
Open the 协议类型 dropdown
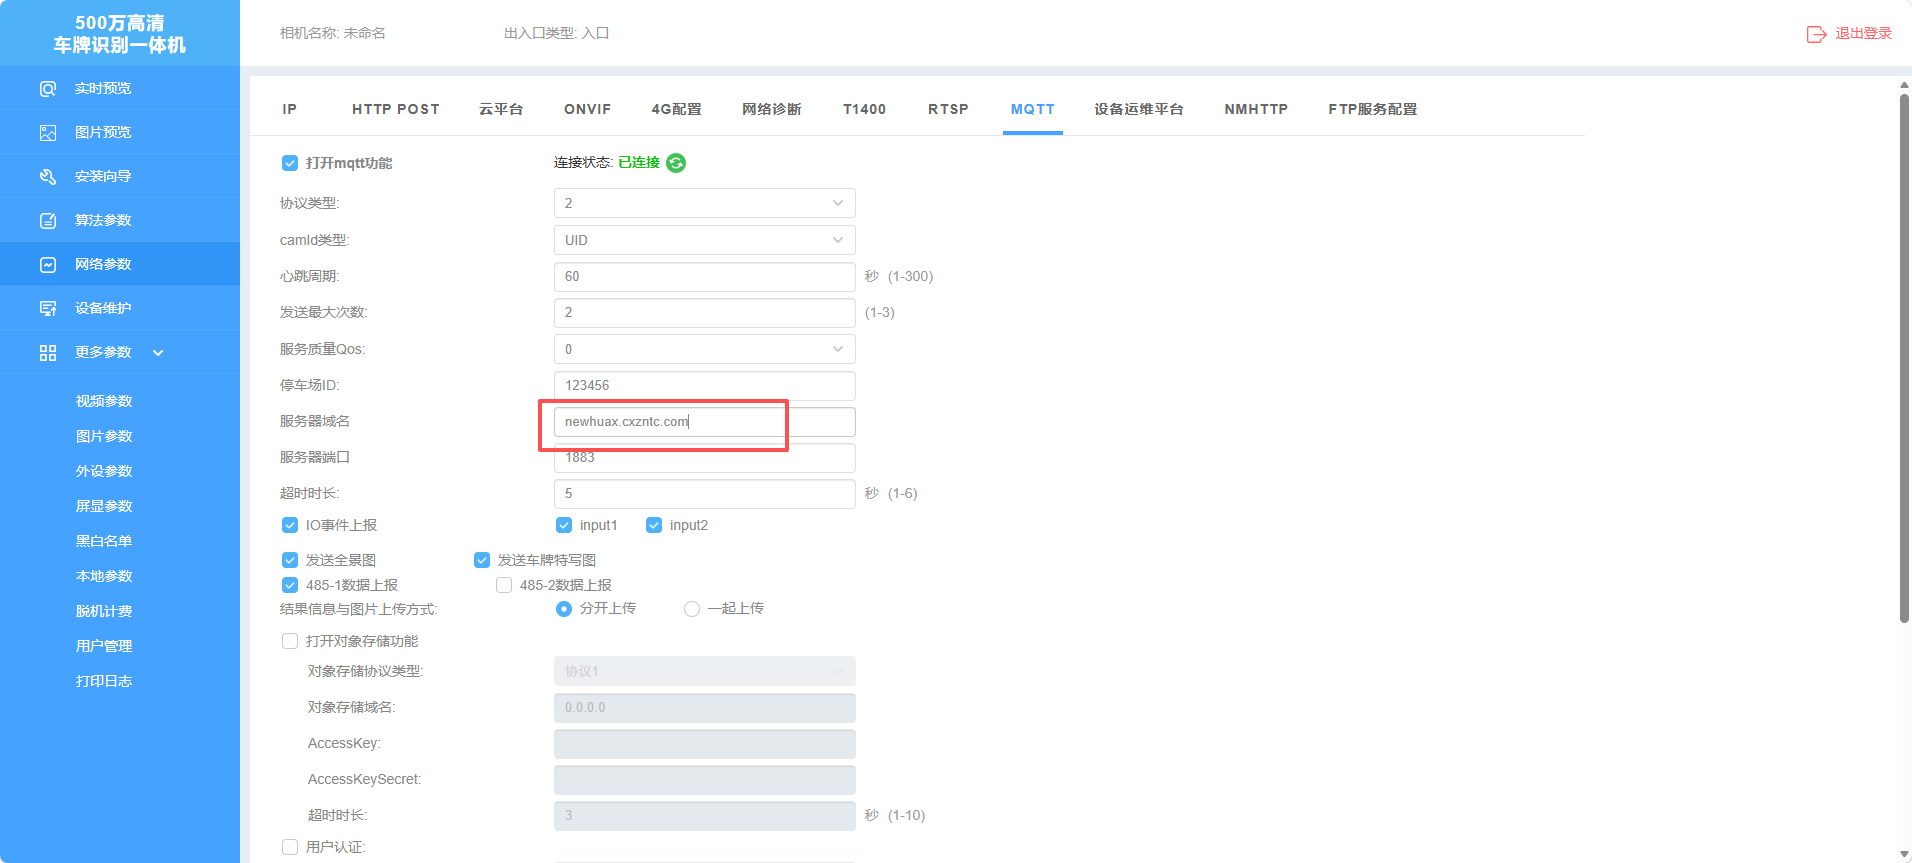tap(705, 203)
